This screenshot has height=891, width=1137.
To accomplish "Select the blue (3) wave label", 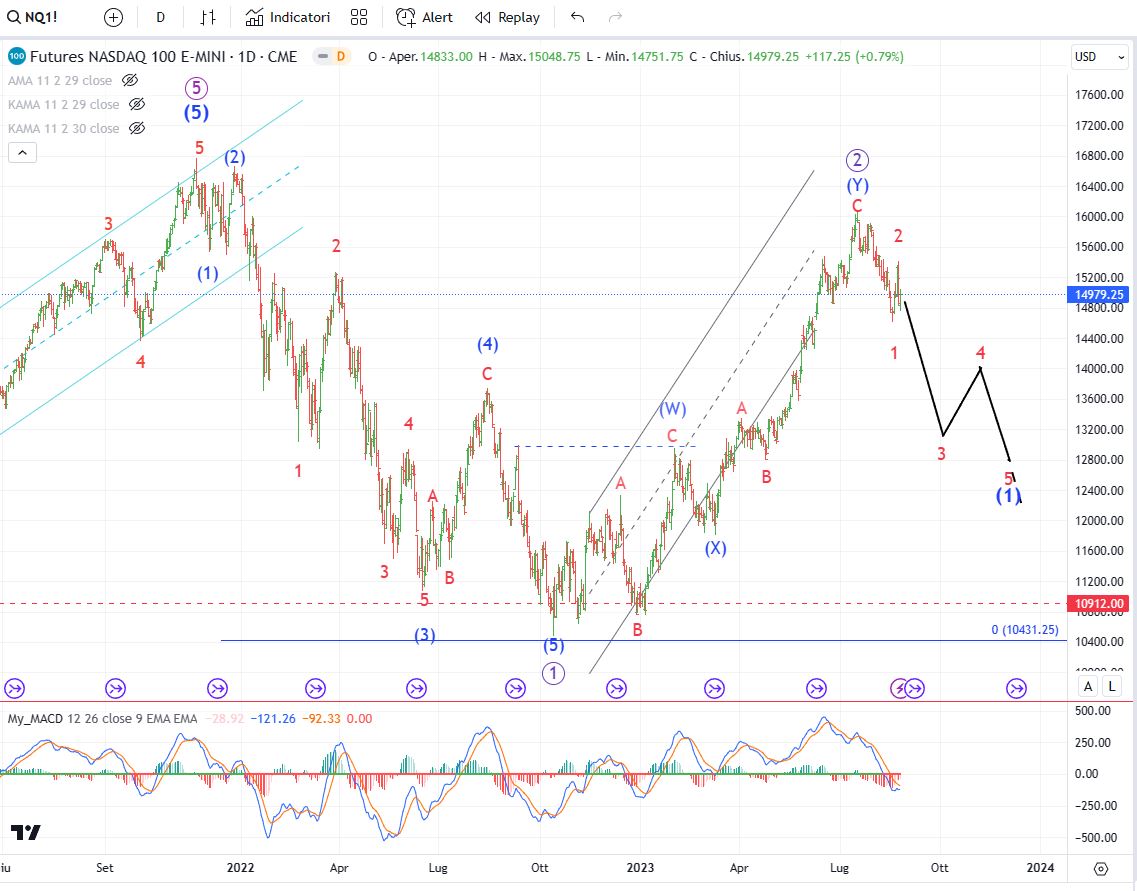I will point(425,636).
